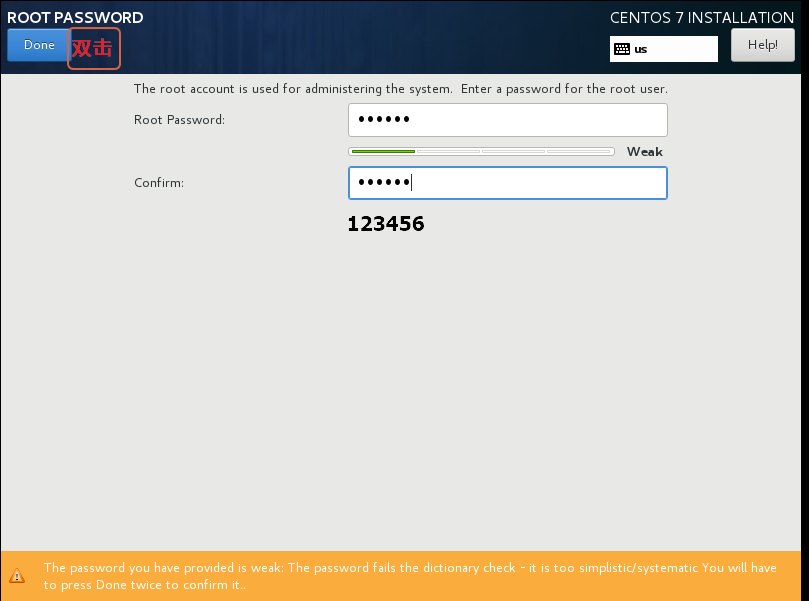The height and width of the screenshot is (601, 809).
Task: Click the weak password warning message
Action: pos(410,576)
